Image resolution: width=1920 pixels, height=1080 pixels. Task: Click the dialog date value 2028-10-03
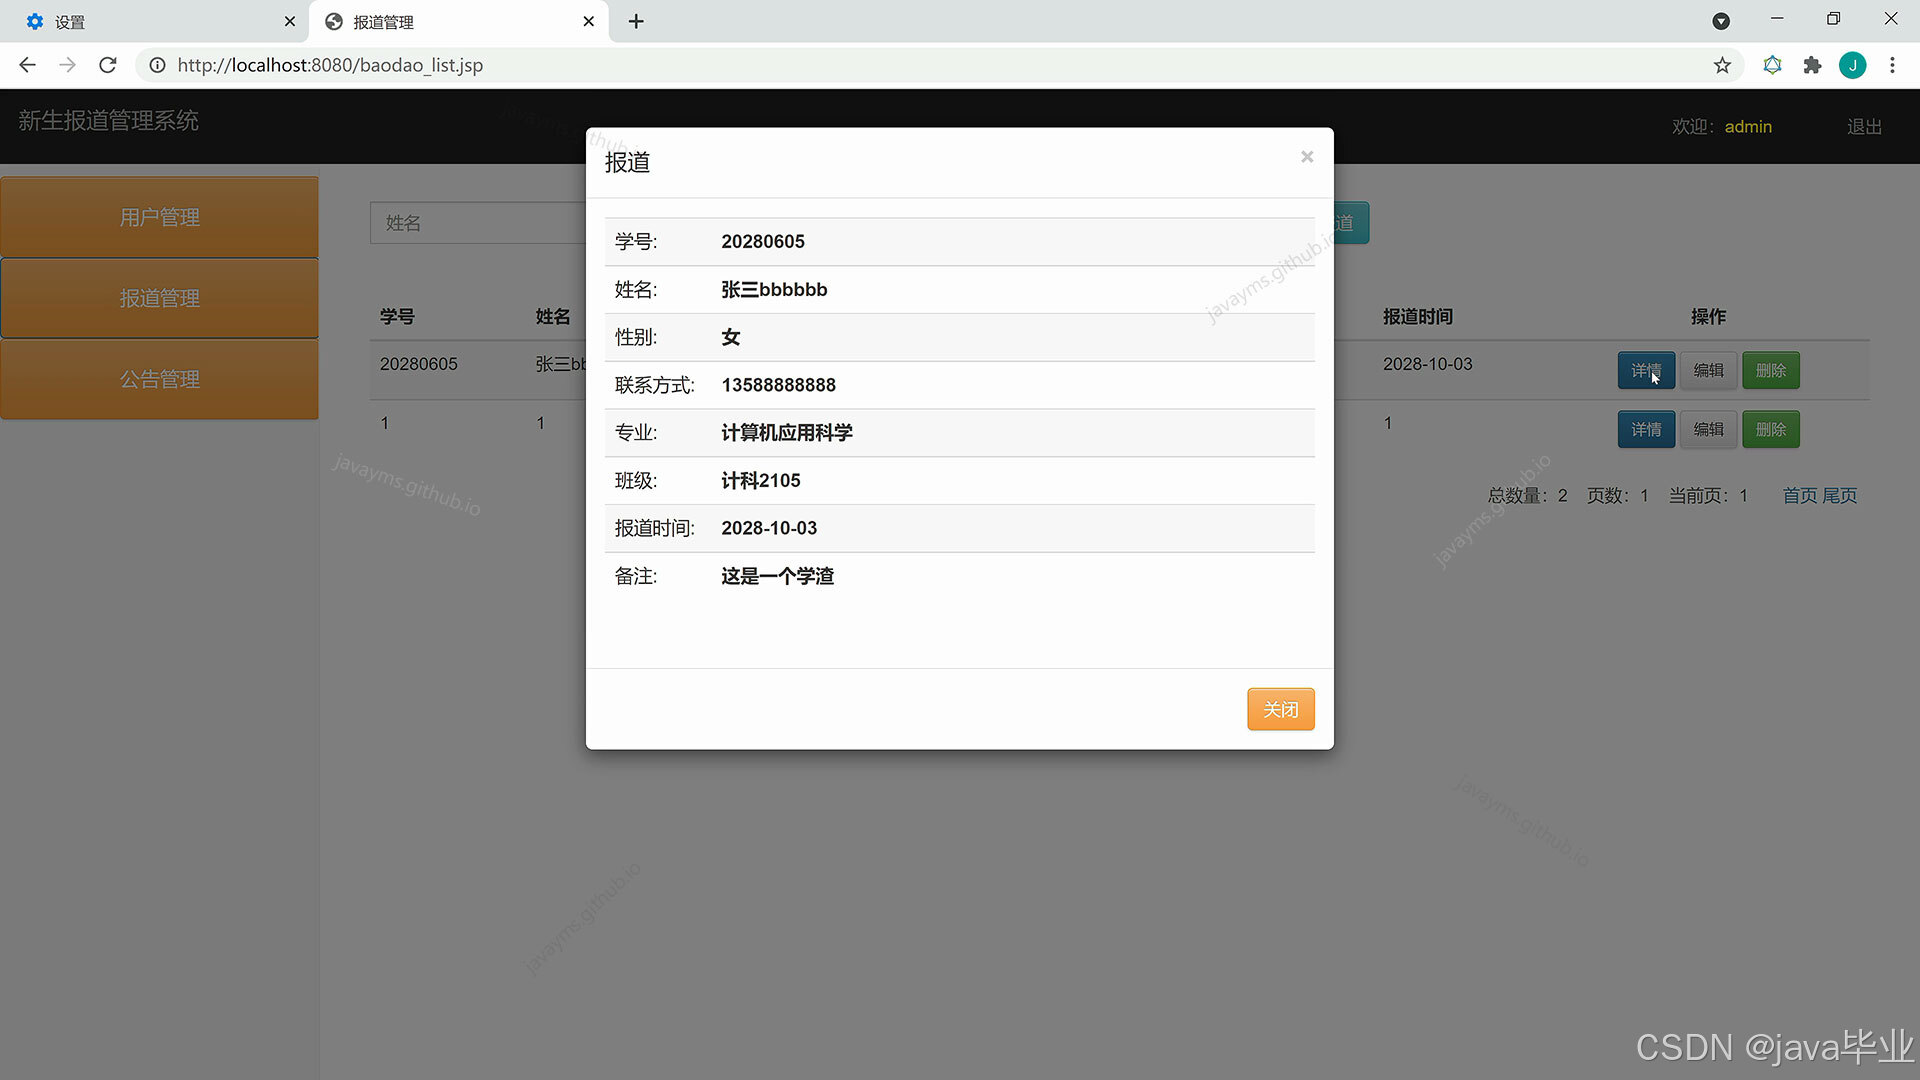coord(769,528)
